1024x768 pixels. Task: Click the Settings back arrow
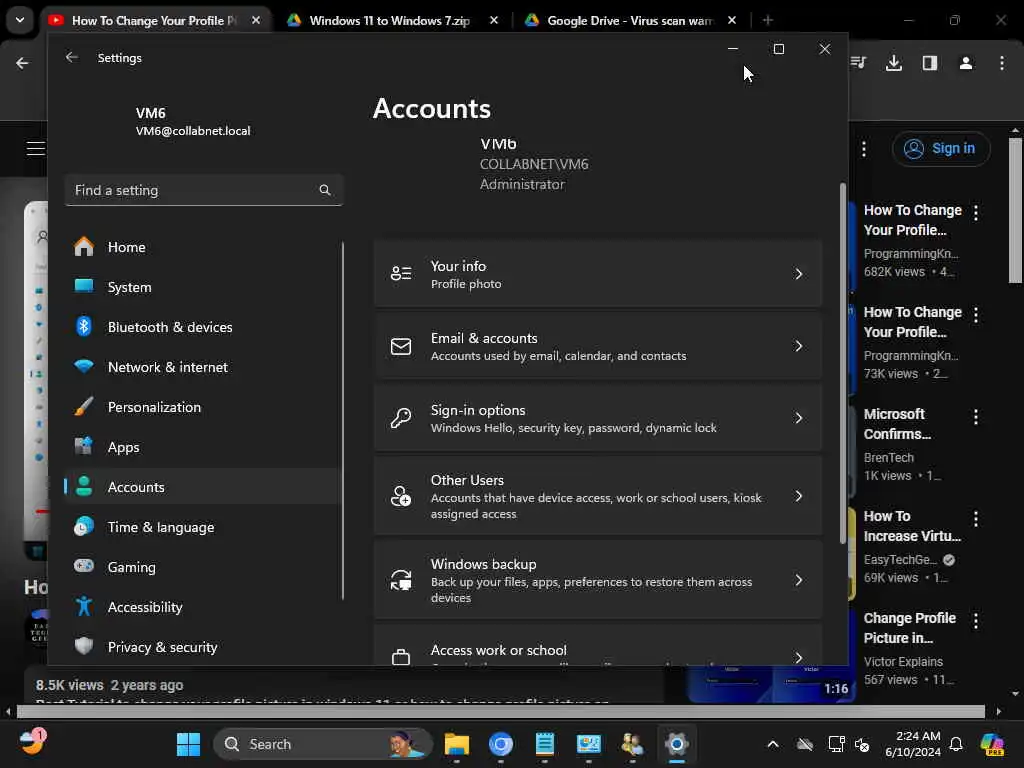coord(72,57)
